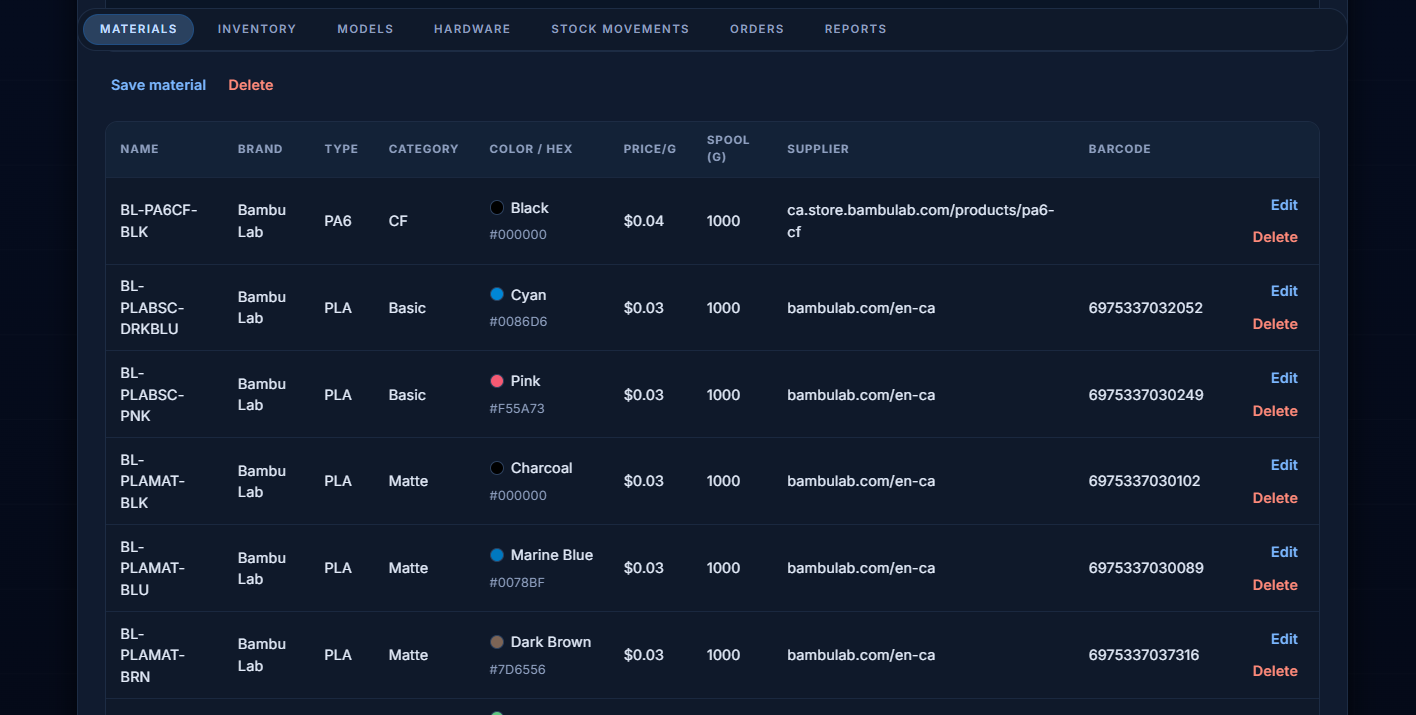Screen dimensions: 1416x715
Task: Click the hex value #0086D6
Action: tap(518, 322)
